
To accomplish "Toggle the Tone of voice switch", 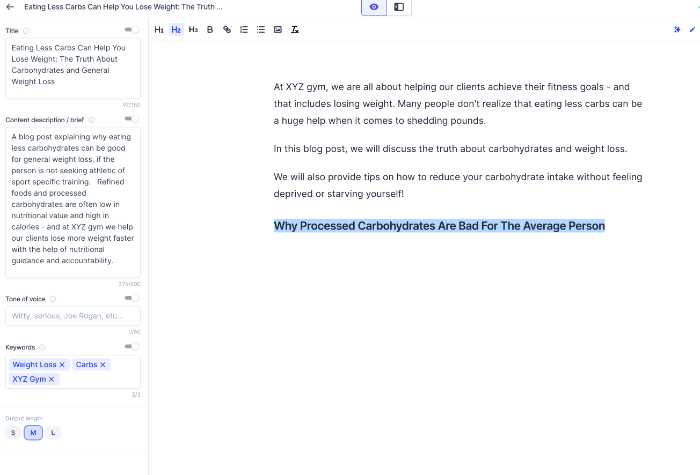I will pyautogui.click(x=131, y=298).
